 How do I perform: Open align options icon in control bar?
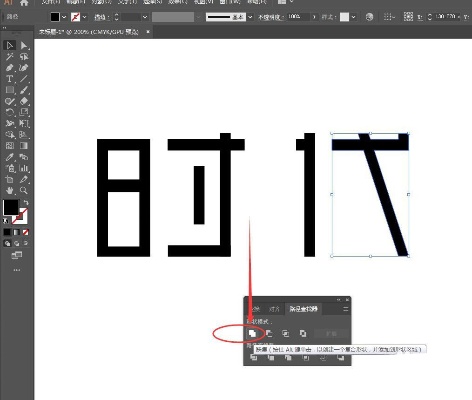(388, 17)
